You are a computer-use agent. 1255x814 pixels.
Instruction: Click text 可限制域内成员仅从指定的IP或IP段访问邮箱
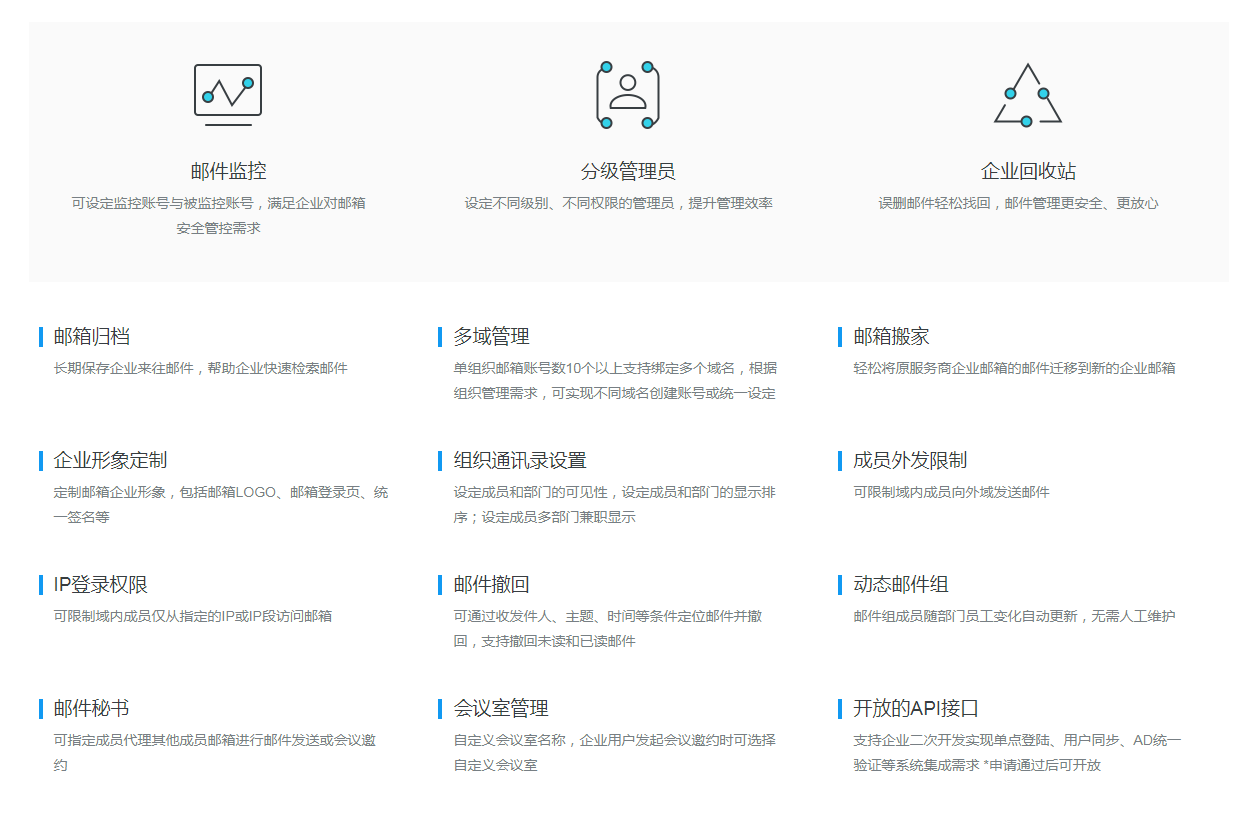coord(192,616)
